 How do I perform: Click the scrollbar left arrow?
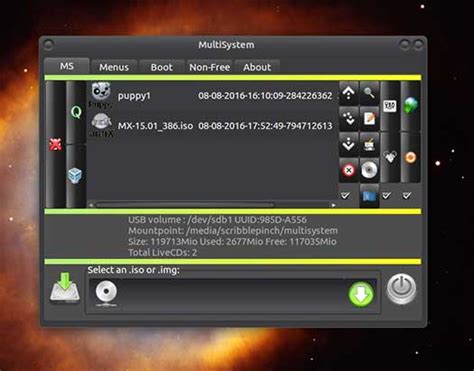point(91,205)
